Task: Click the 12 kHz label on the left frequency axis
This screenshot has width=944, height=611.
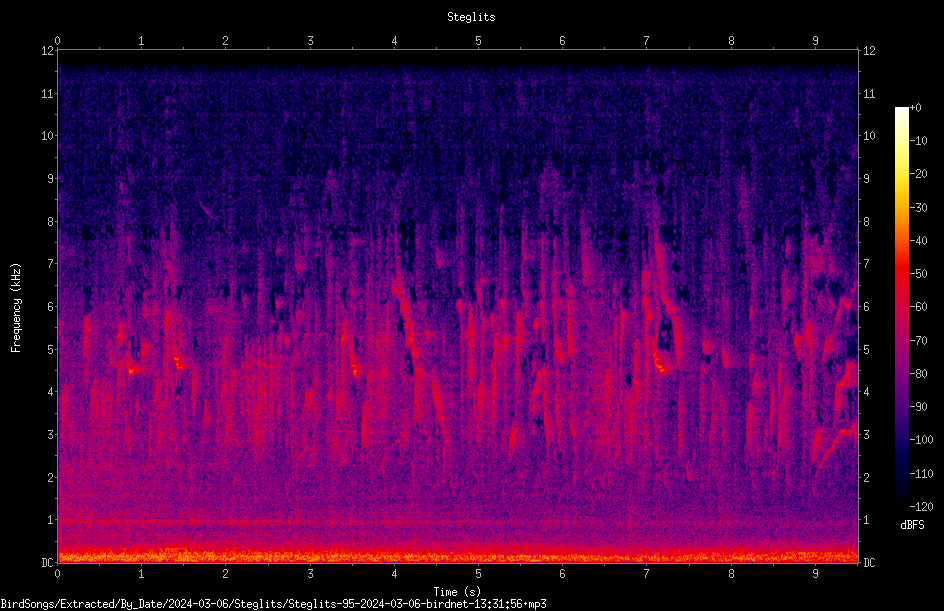Action: (47, 51)
